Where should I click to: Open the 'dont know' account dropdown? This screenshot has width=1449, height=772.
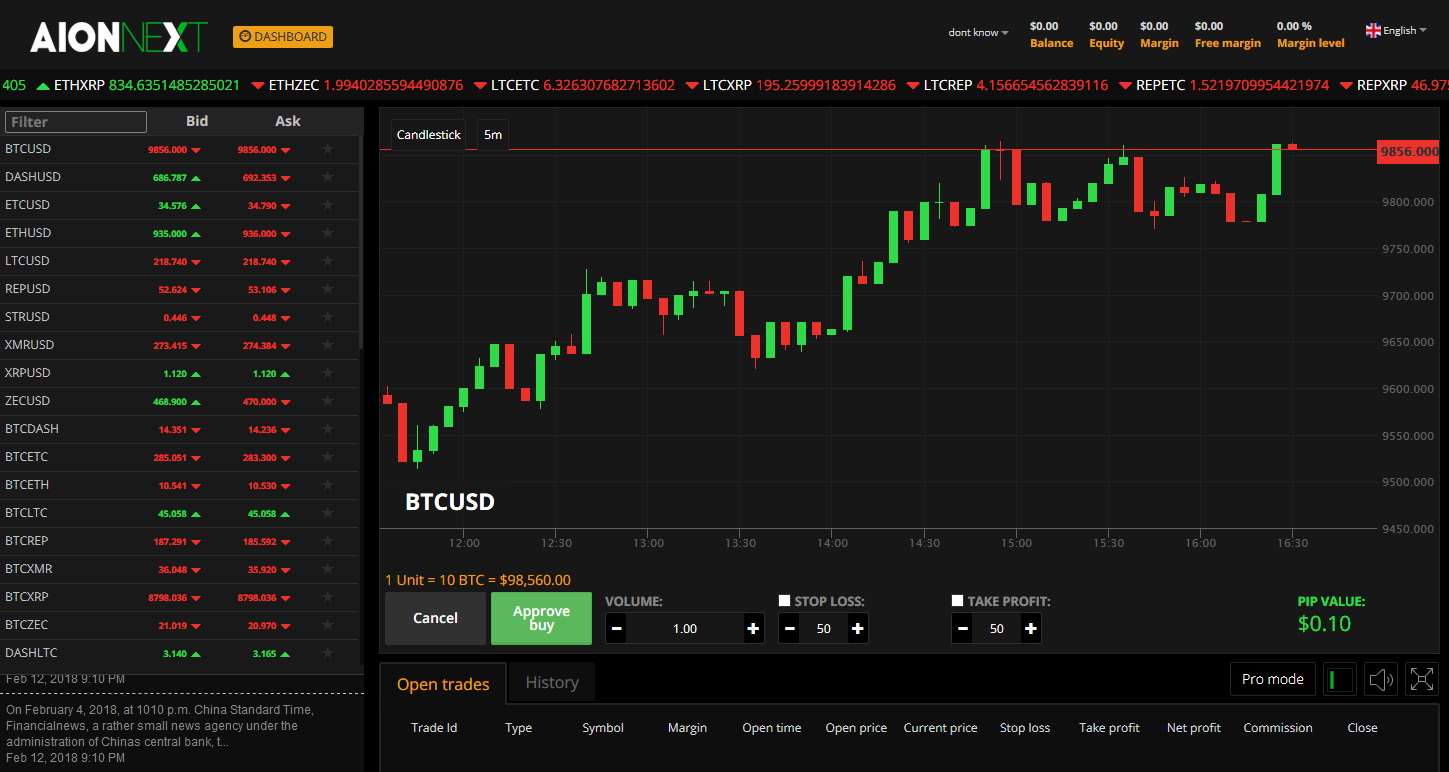click(978, 32)
